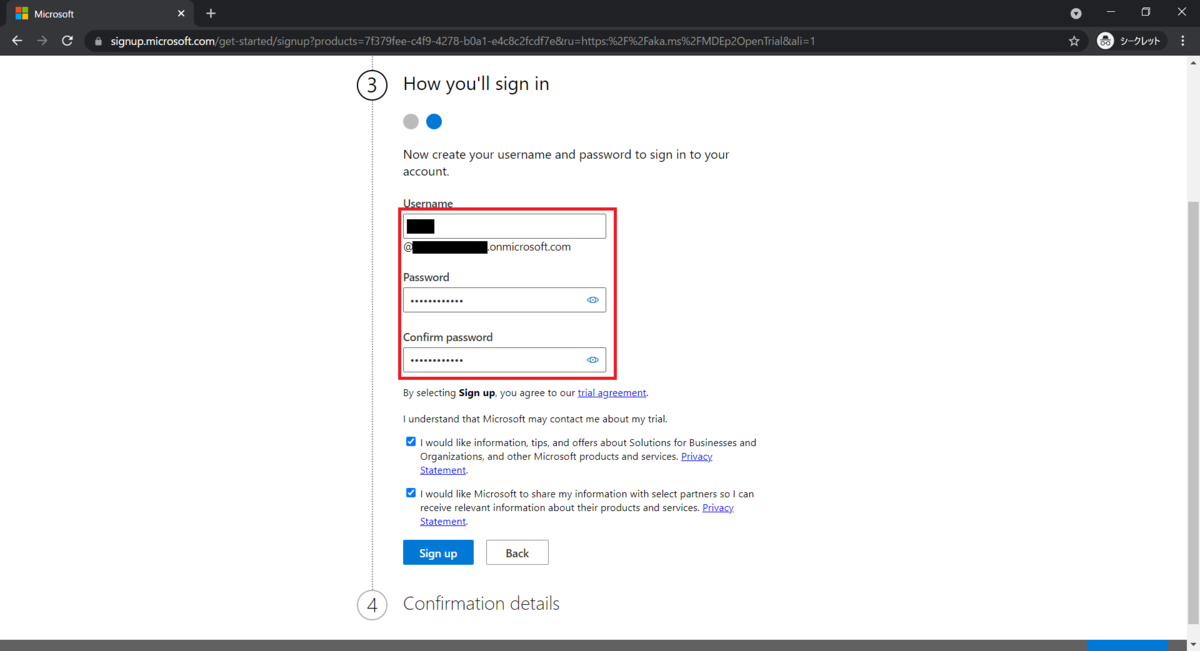Screen dimensions: 1200x651
Task: Click the first gray progress dot
Action: click(411, 122)
